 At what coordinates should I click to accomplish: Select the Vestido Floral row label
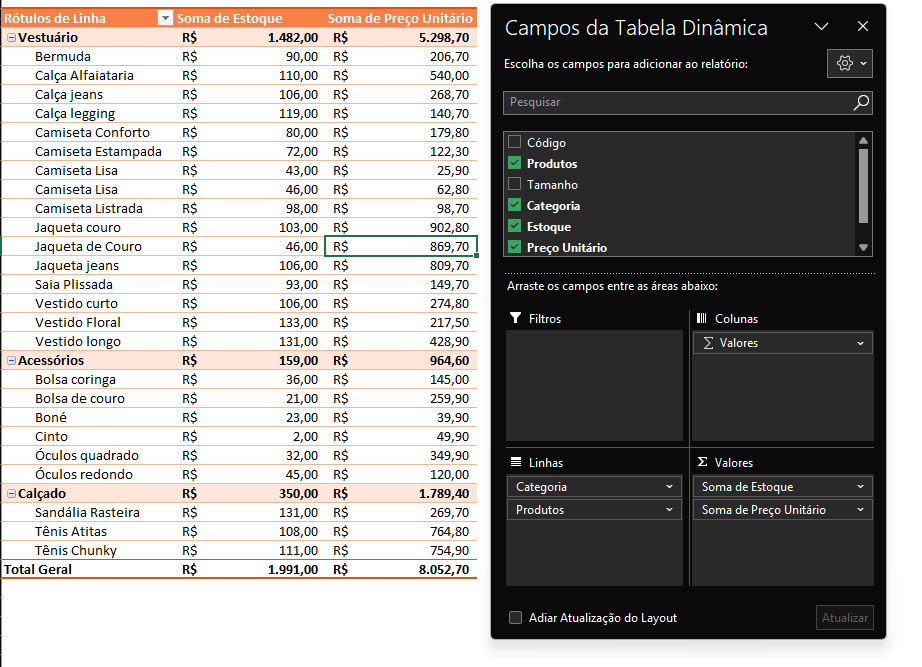click(x=78, y=322)
